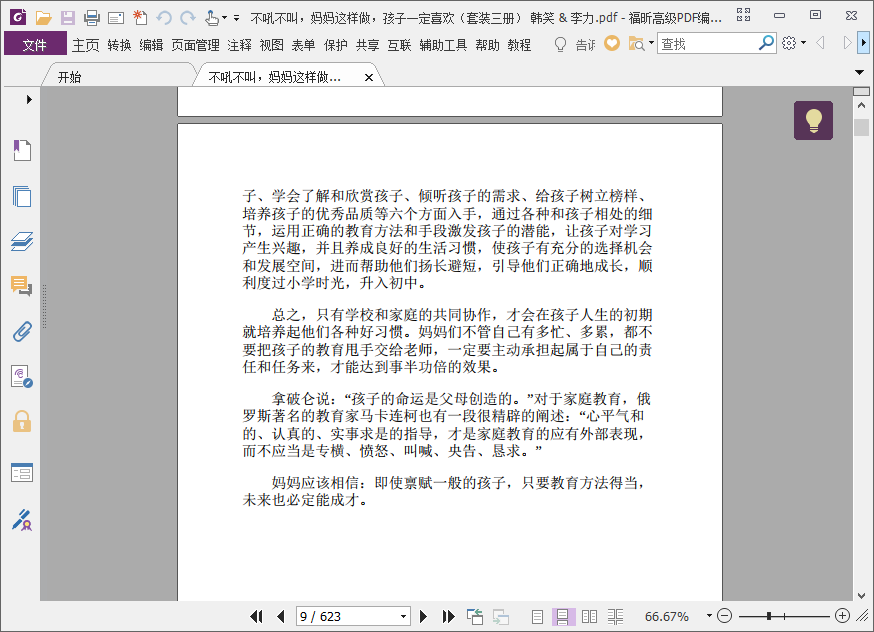Redo the last undone action

[188, 18]
